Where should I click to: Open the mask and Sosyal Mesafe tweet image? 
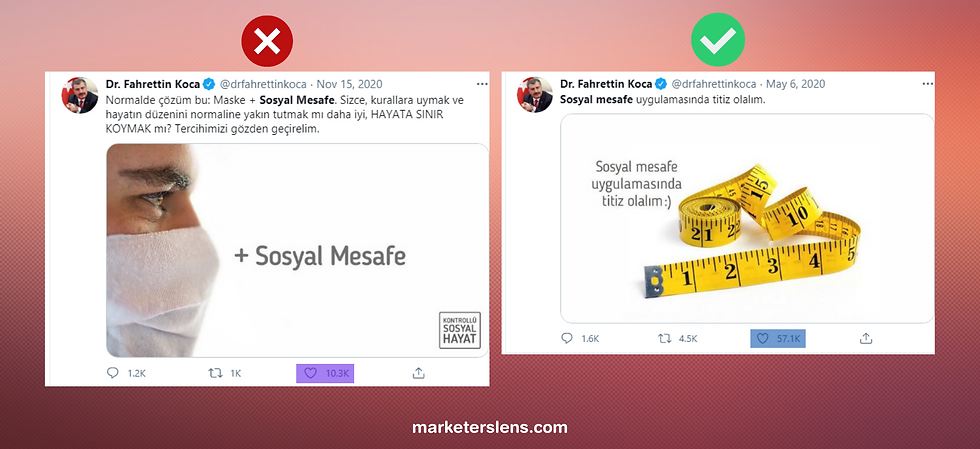[x=298, y=250]
